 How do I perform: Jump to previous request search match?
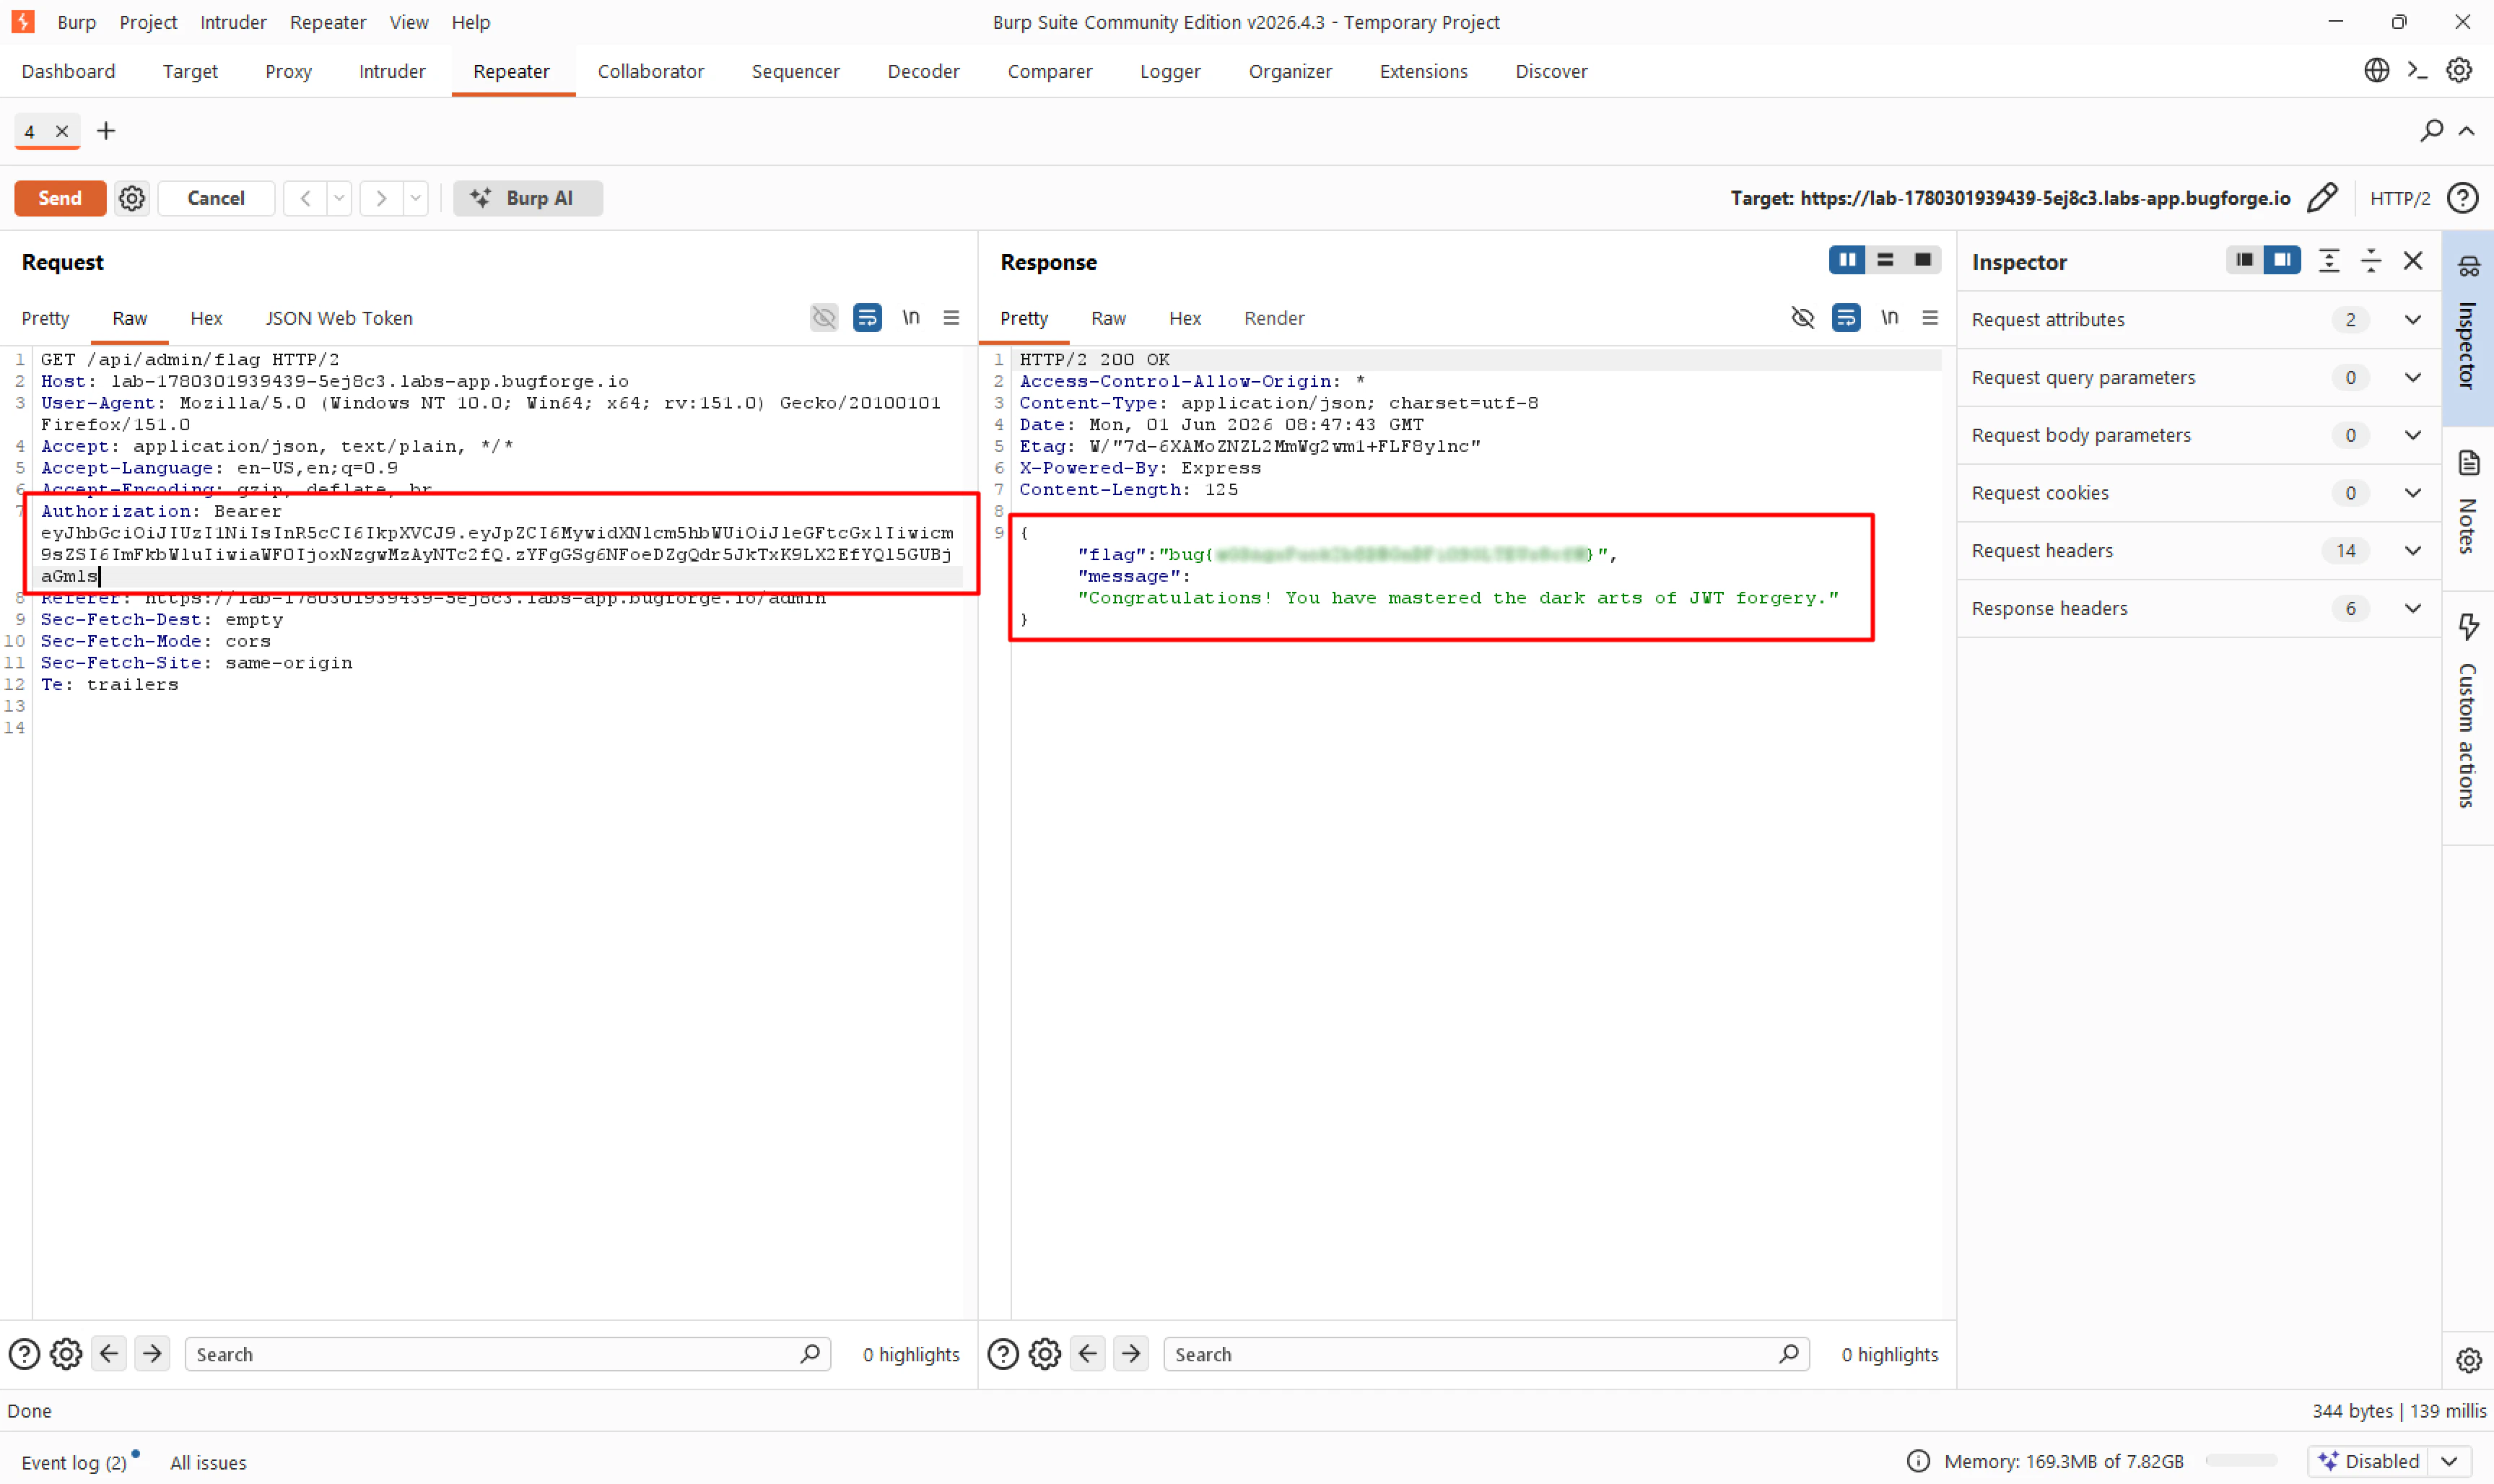coord(109,1354)
